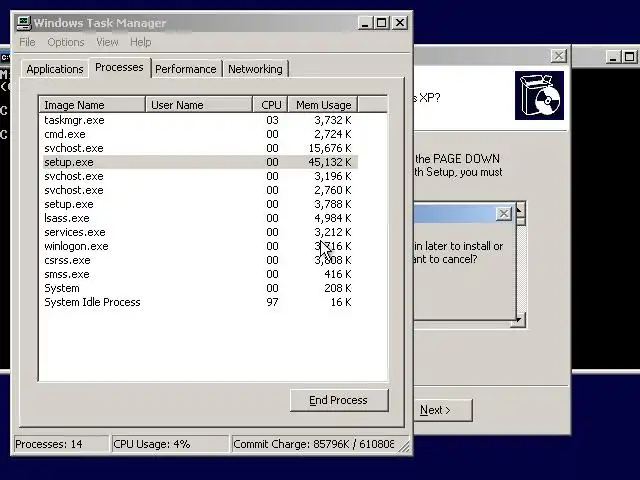Sort by User Name column header
Viewport: 640px width, 480px height.
click(x=199, y=105)
